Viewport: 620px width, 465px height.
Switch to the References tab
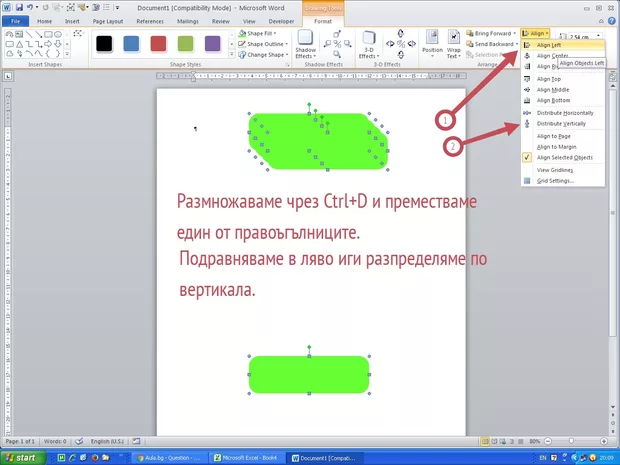(150, 21)
